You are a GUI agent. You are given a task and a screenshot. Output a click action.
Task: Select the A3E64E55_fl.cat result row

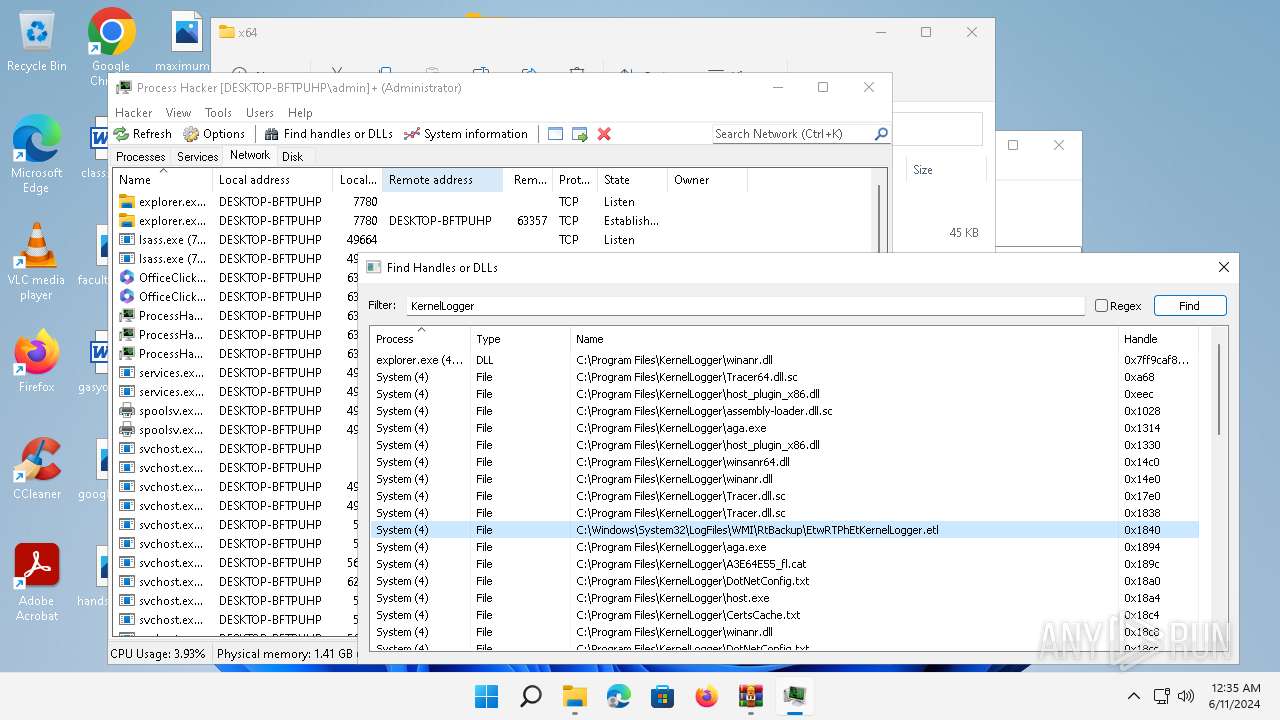point(784,564)
